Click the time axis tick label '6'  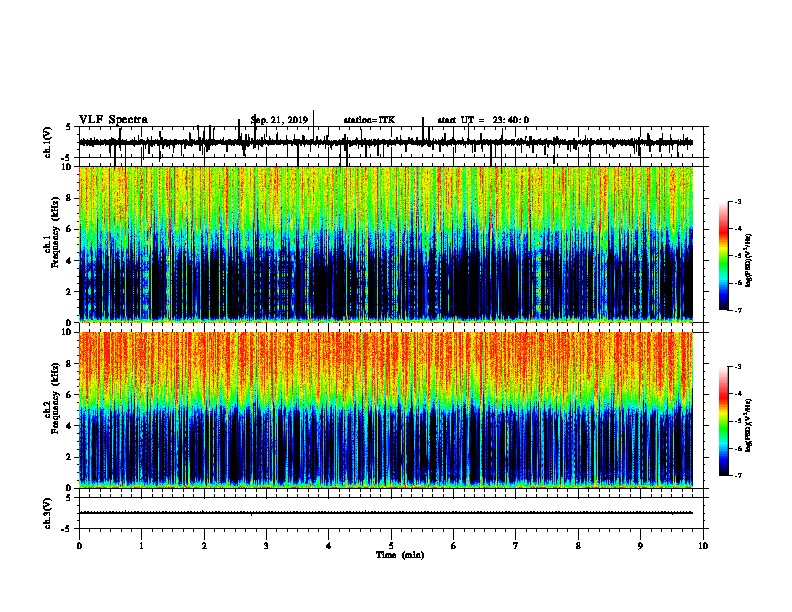tap(454, 546)
